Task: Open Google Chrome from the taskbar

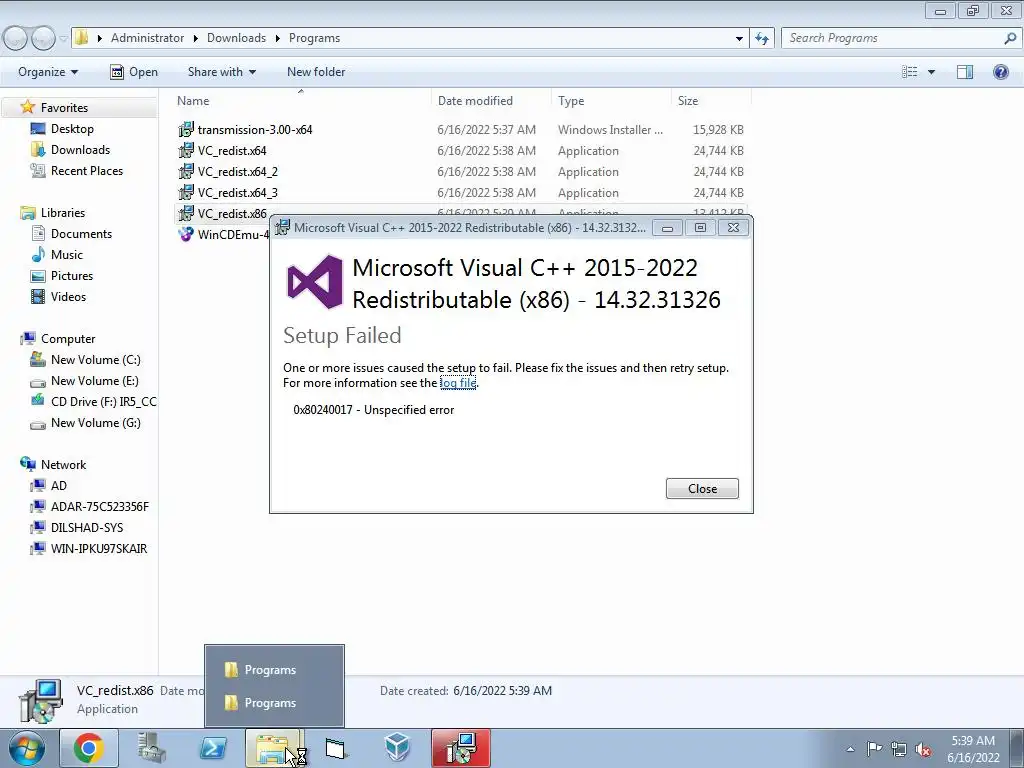Action: pyautogui.click(x=89, y=748)
